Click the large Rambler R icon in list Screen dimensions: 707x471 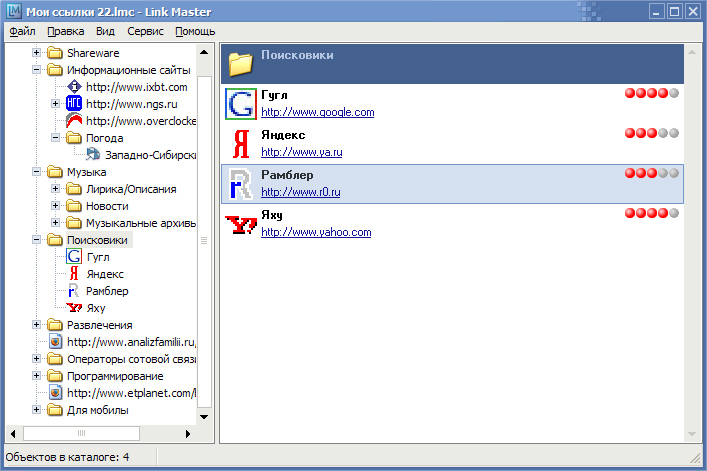(x=240, y=184)
